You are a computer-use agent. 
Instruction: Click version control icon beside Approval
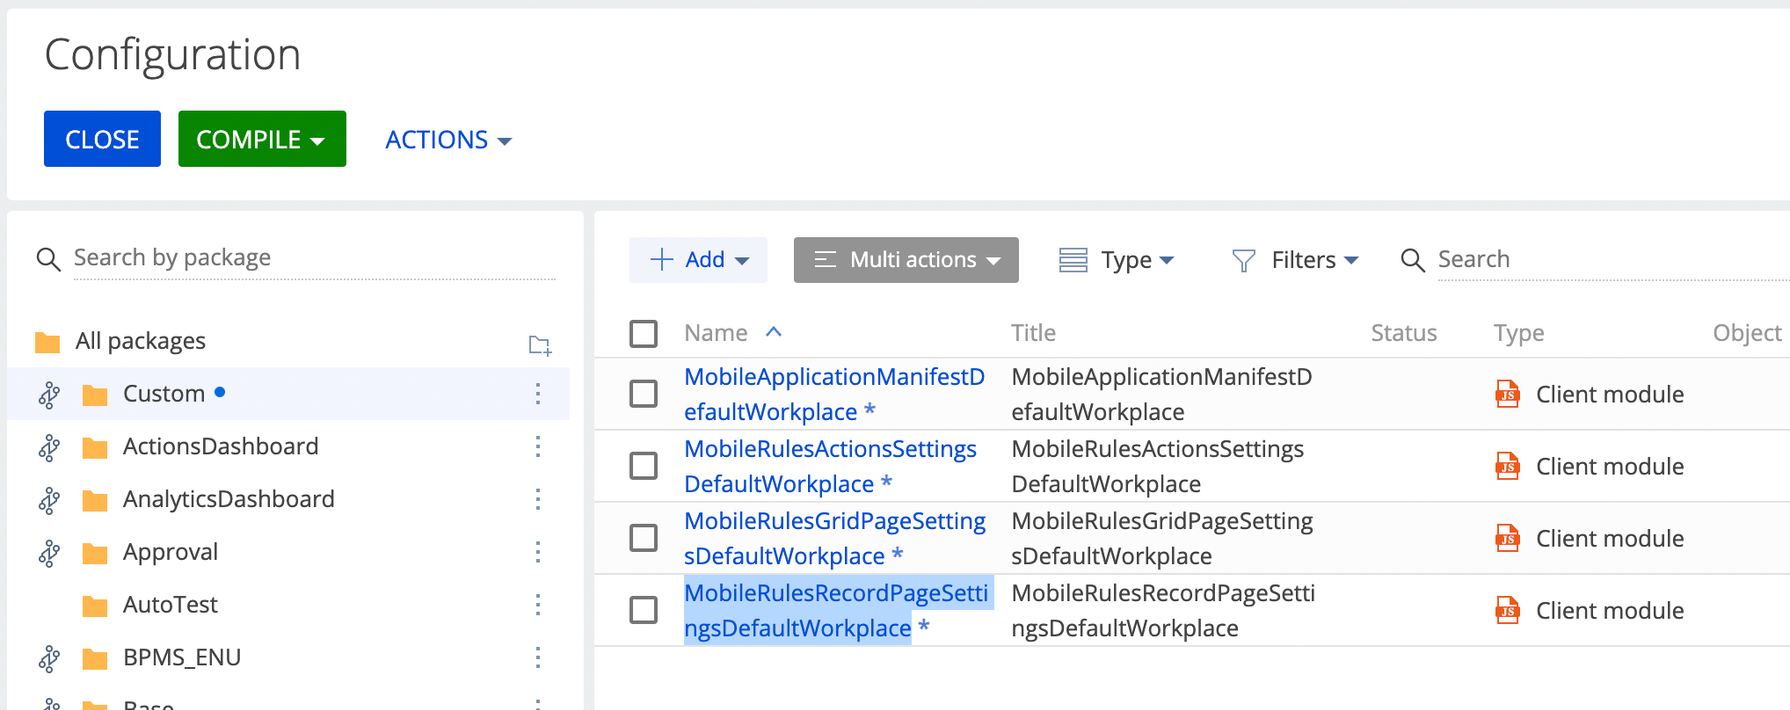coord(49,553)
